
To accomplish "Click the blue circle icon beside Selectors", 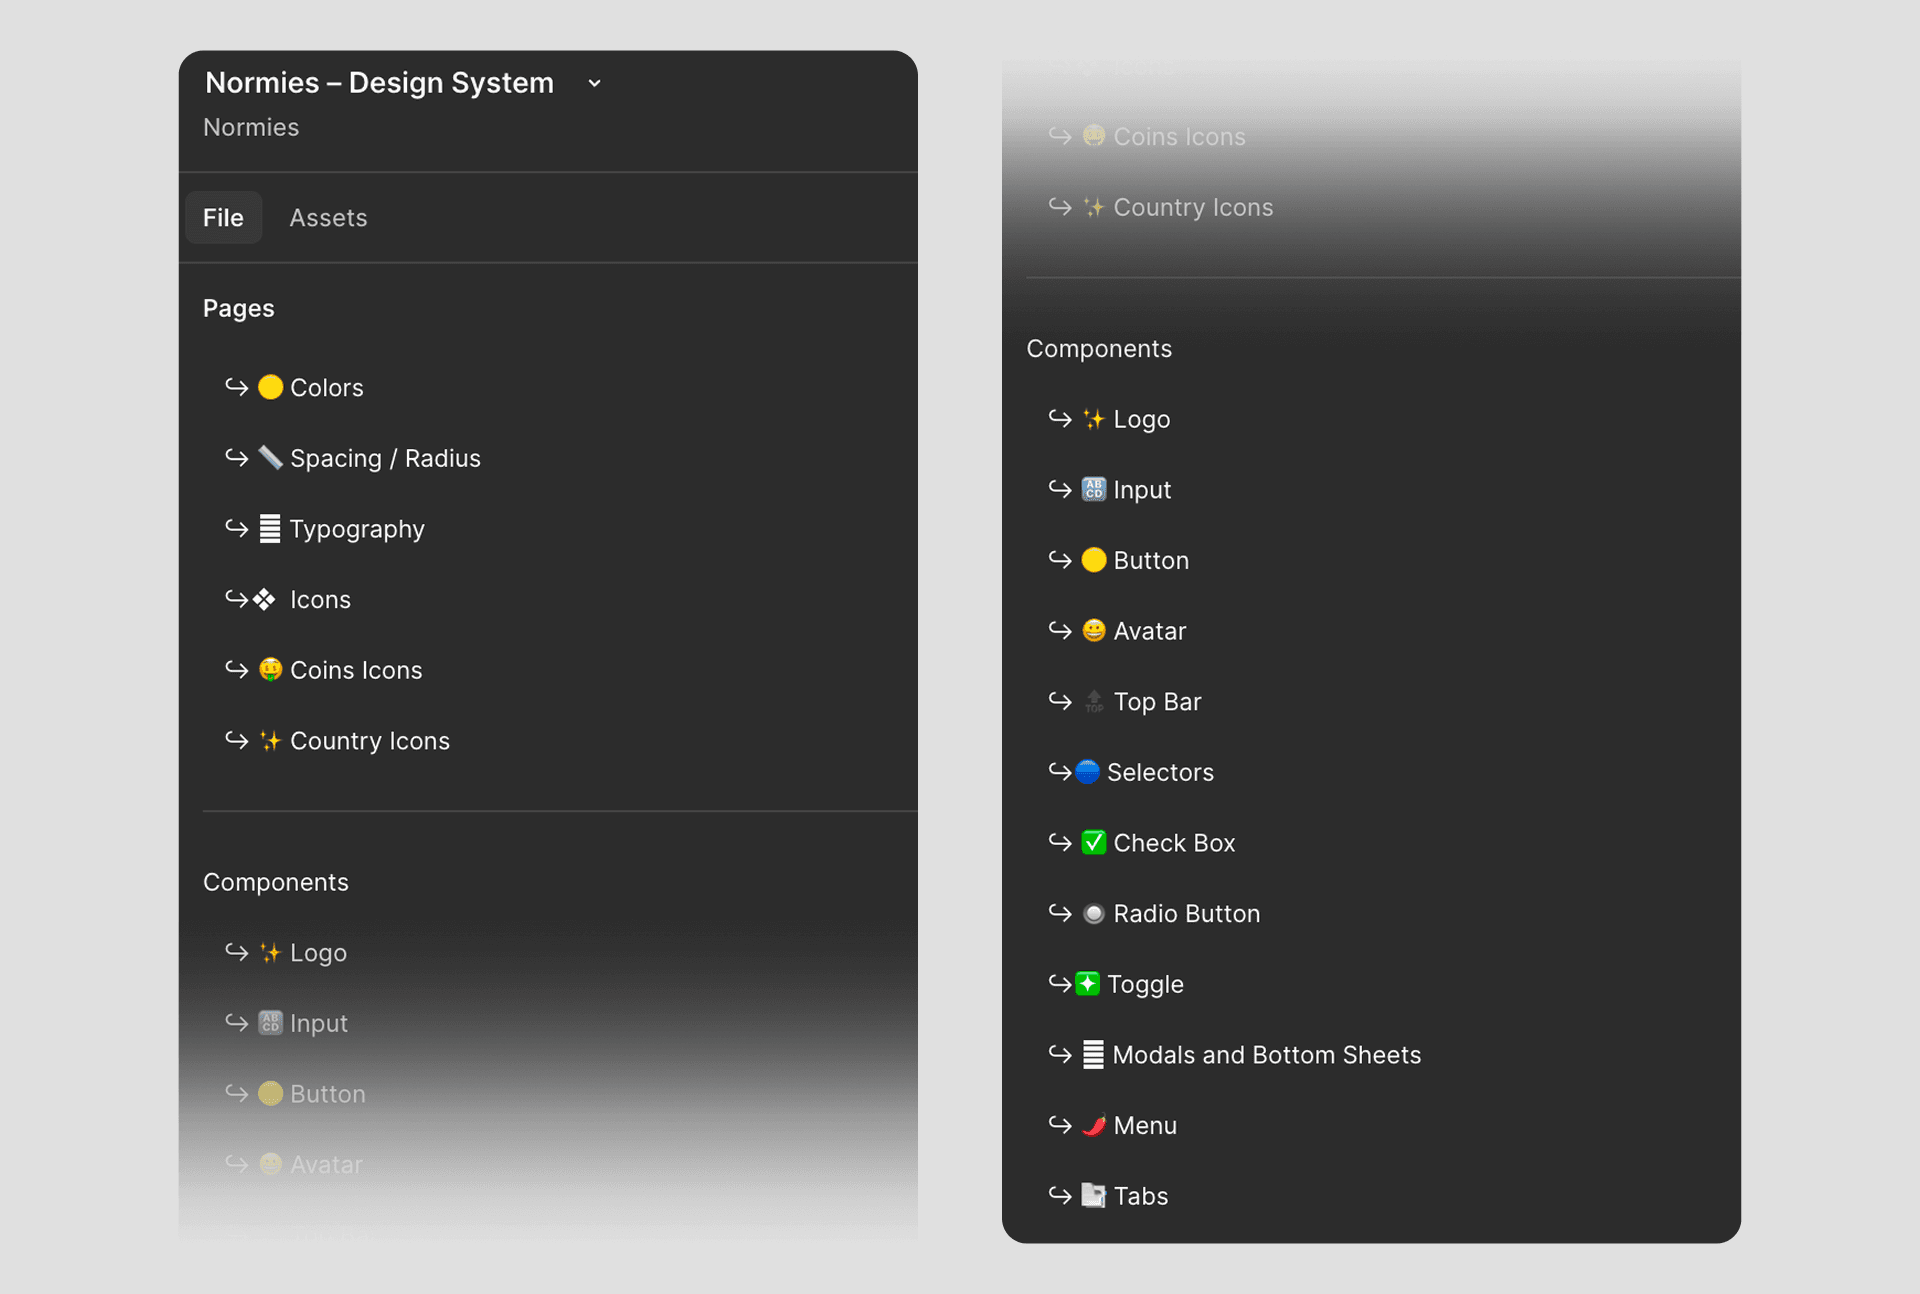I will [1088, 772].
